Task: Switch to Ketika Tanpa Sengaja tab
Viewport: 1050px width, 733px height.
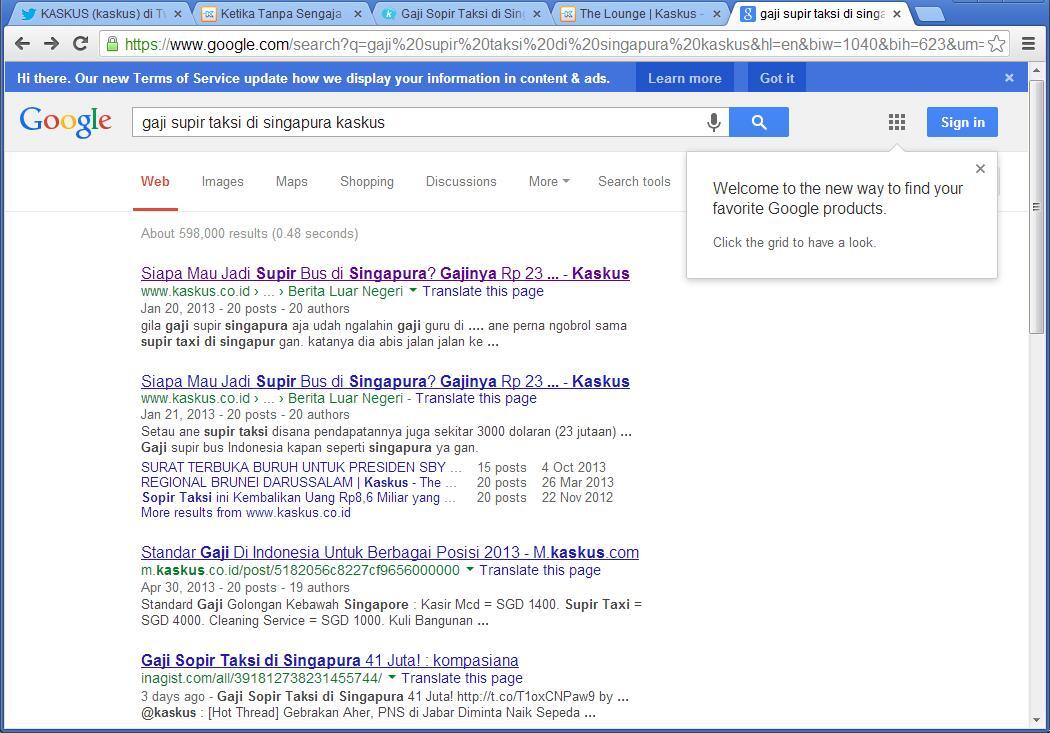Action: point(281,13)
